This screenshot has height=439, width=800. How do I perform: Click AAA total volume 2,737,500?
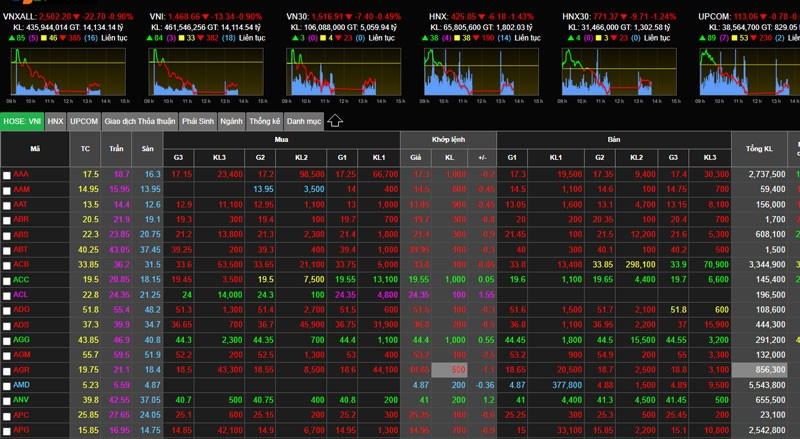coord(767,174)
